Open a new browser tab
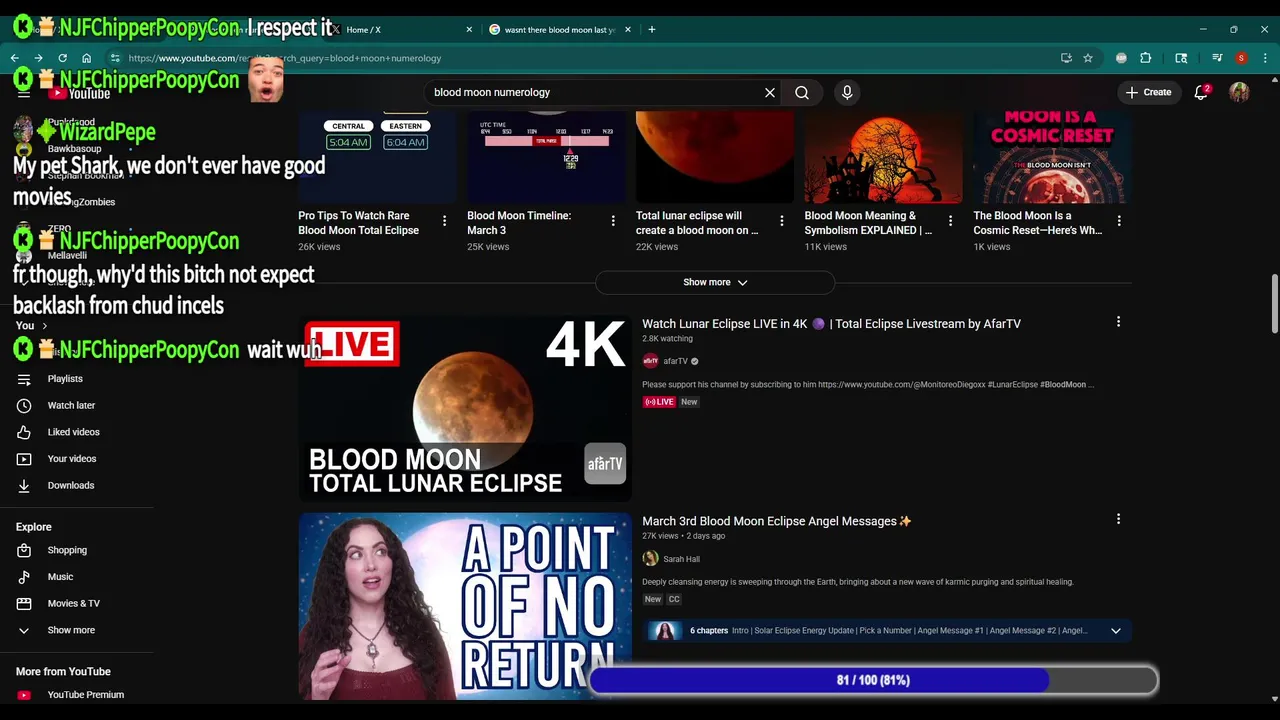The height and width of the screenshot is (720, 1280). (x=651, y=30)
